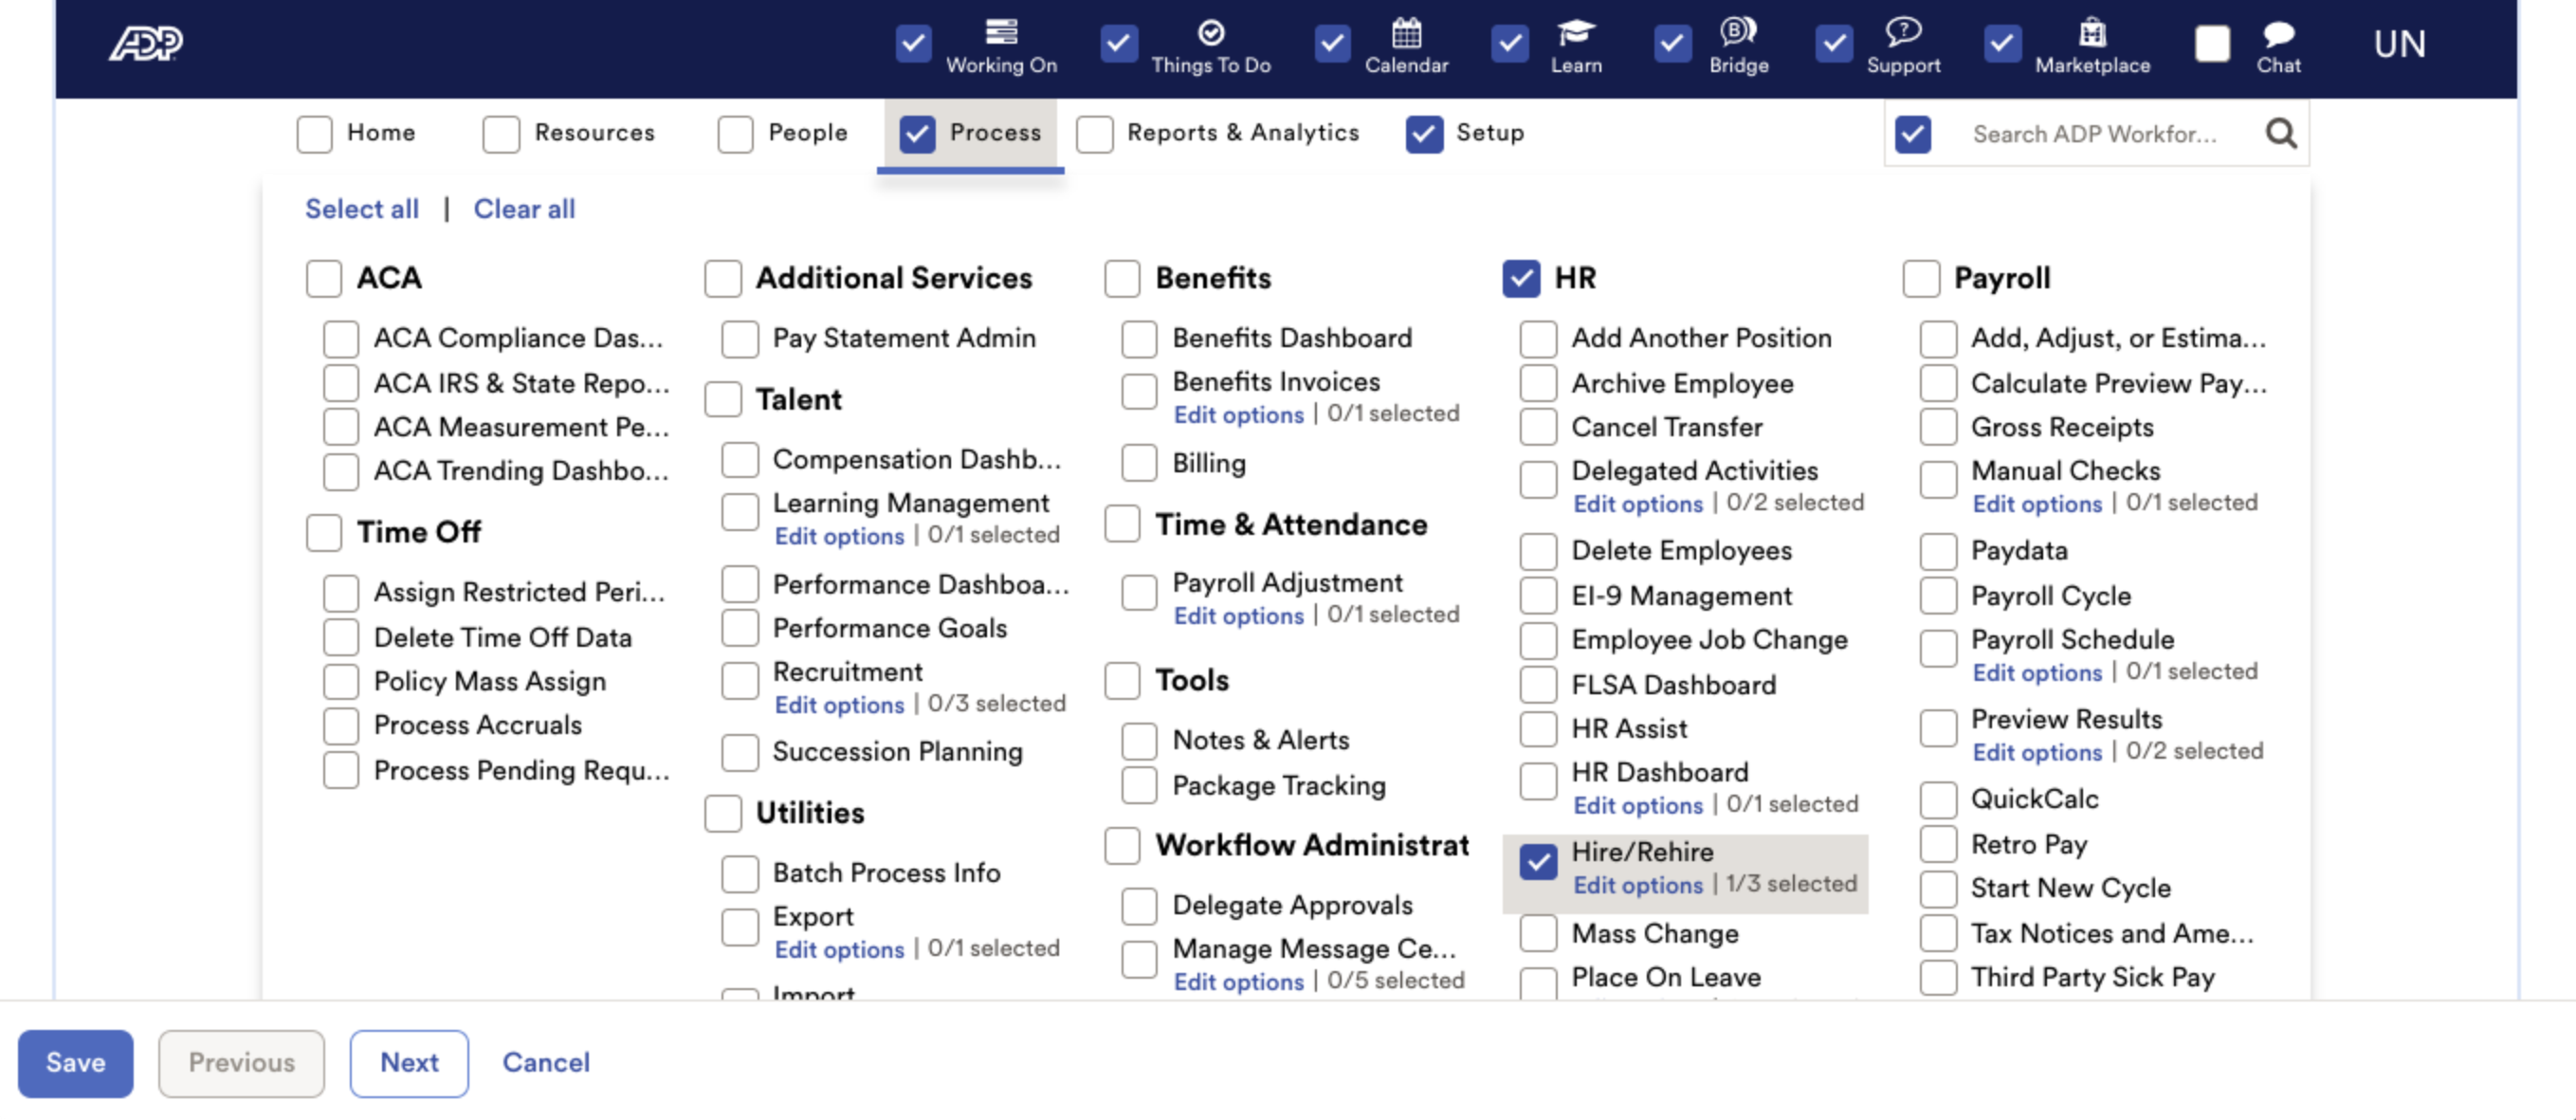This screenshot has width=2576, height=1120.
Task: Open the Working On icon
Action: [x=1001, y=33]
